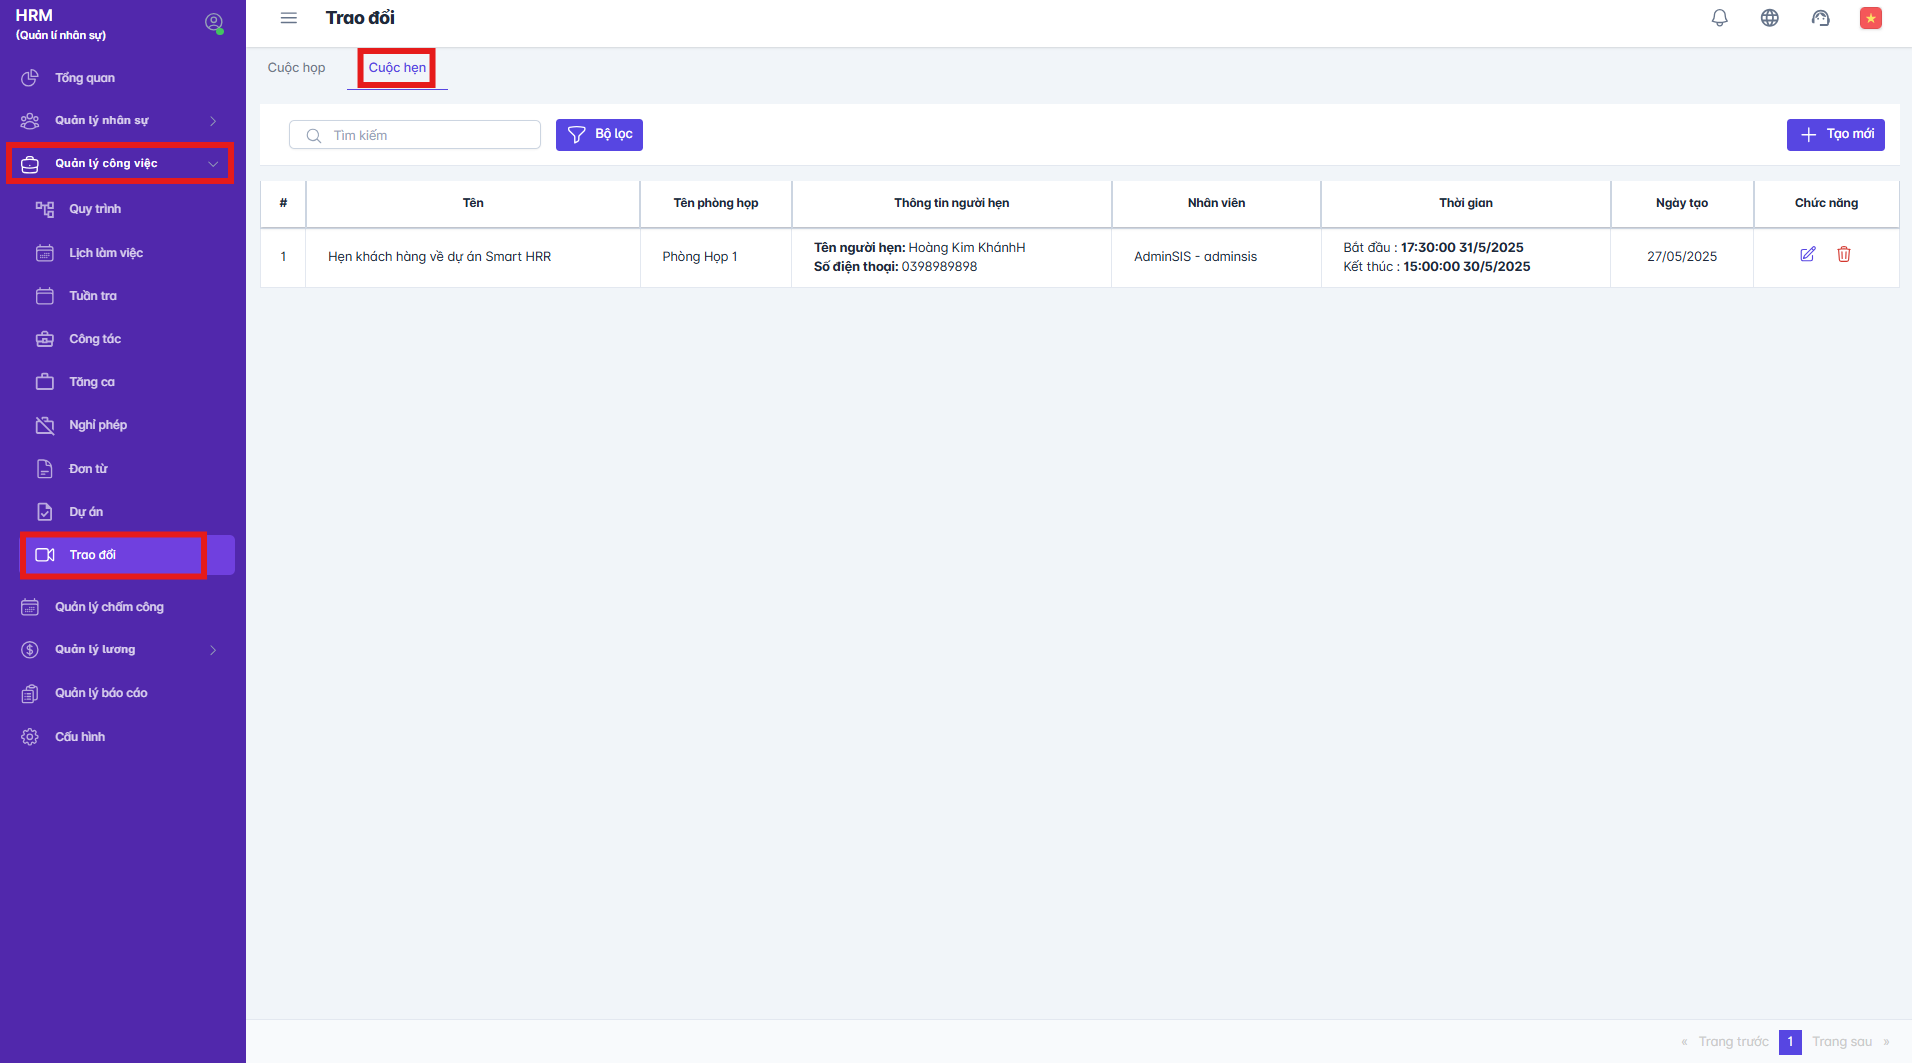Screen dimensions: 1912x1063
Task: Click the edit pencil icon in the appointment row
Action: tap(1807, 255)
